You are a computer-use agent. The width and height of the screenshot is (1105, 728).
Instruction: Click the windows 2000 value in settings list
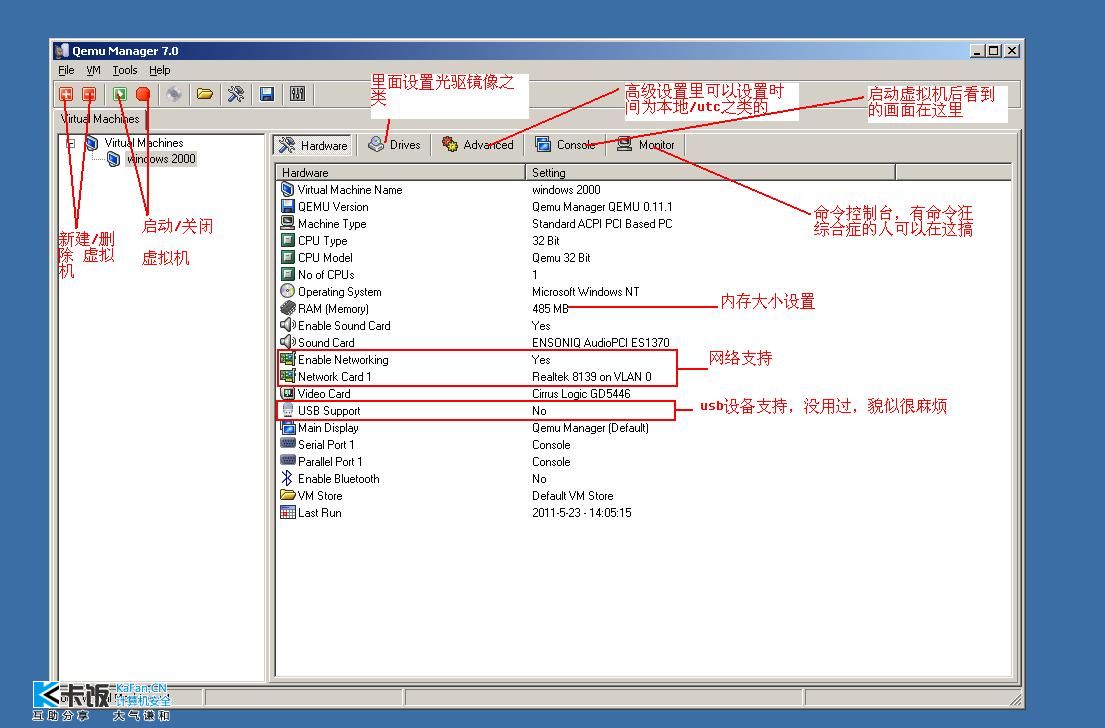click(x=567, y=190)
